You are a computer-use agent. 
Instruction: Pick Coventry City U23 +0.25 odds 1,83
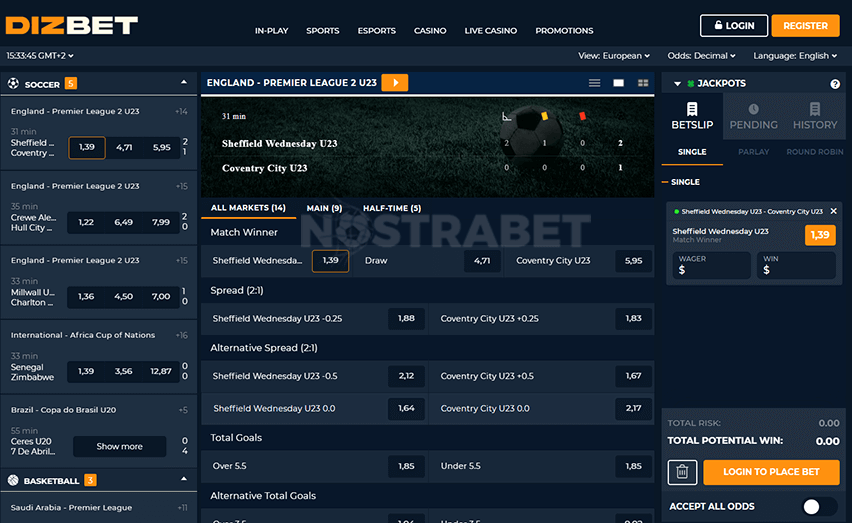(x=633, y=318)
